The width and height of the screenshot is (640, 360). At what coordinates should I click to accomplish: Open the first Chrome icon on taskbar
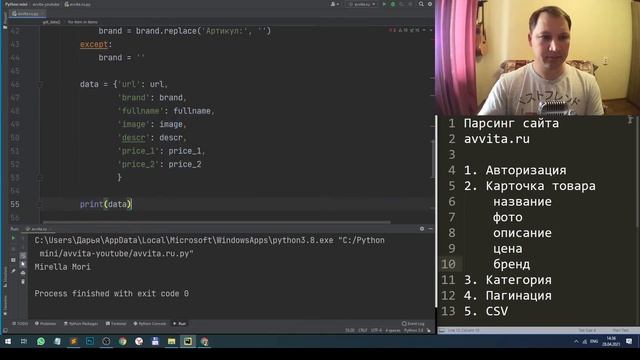(x=122, y=341)
